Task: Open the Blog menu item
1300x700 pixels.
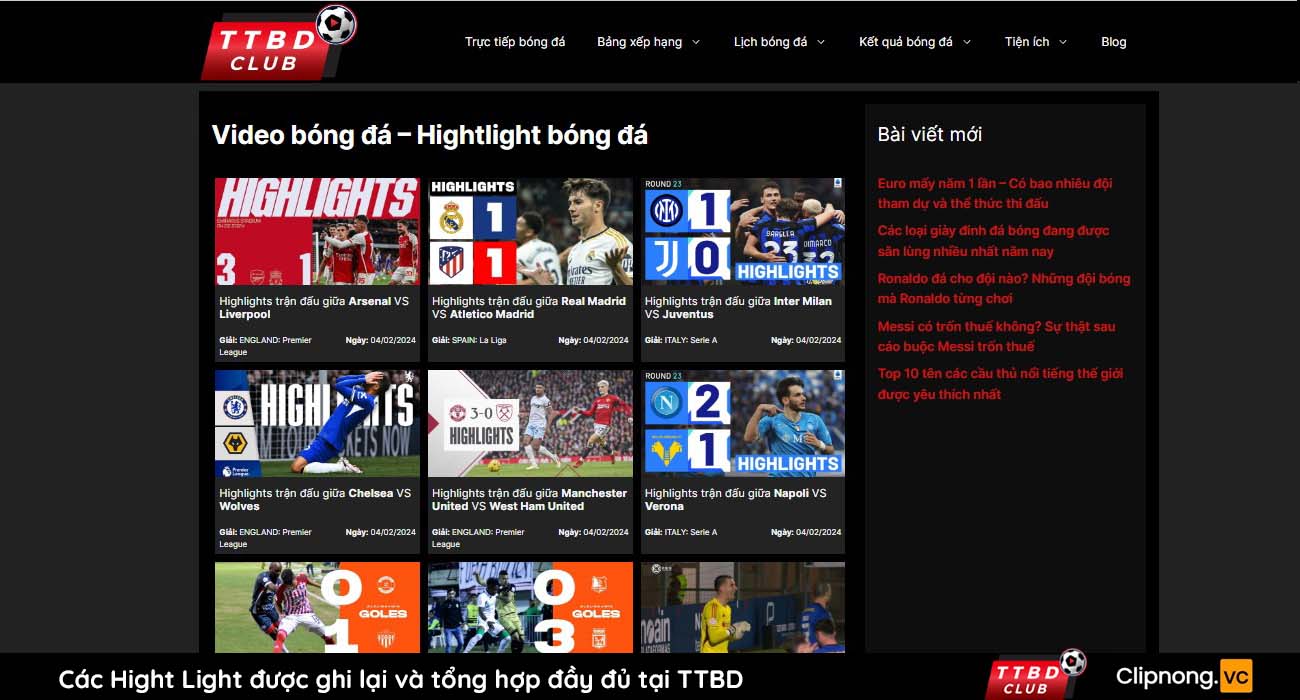Action: point(1114,42)
